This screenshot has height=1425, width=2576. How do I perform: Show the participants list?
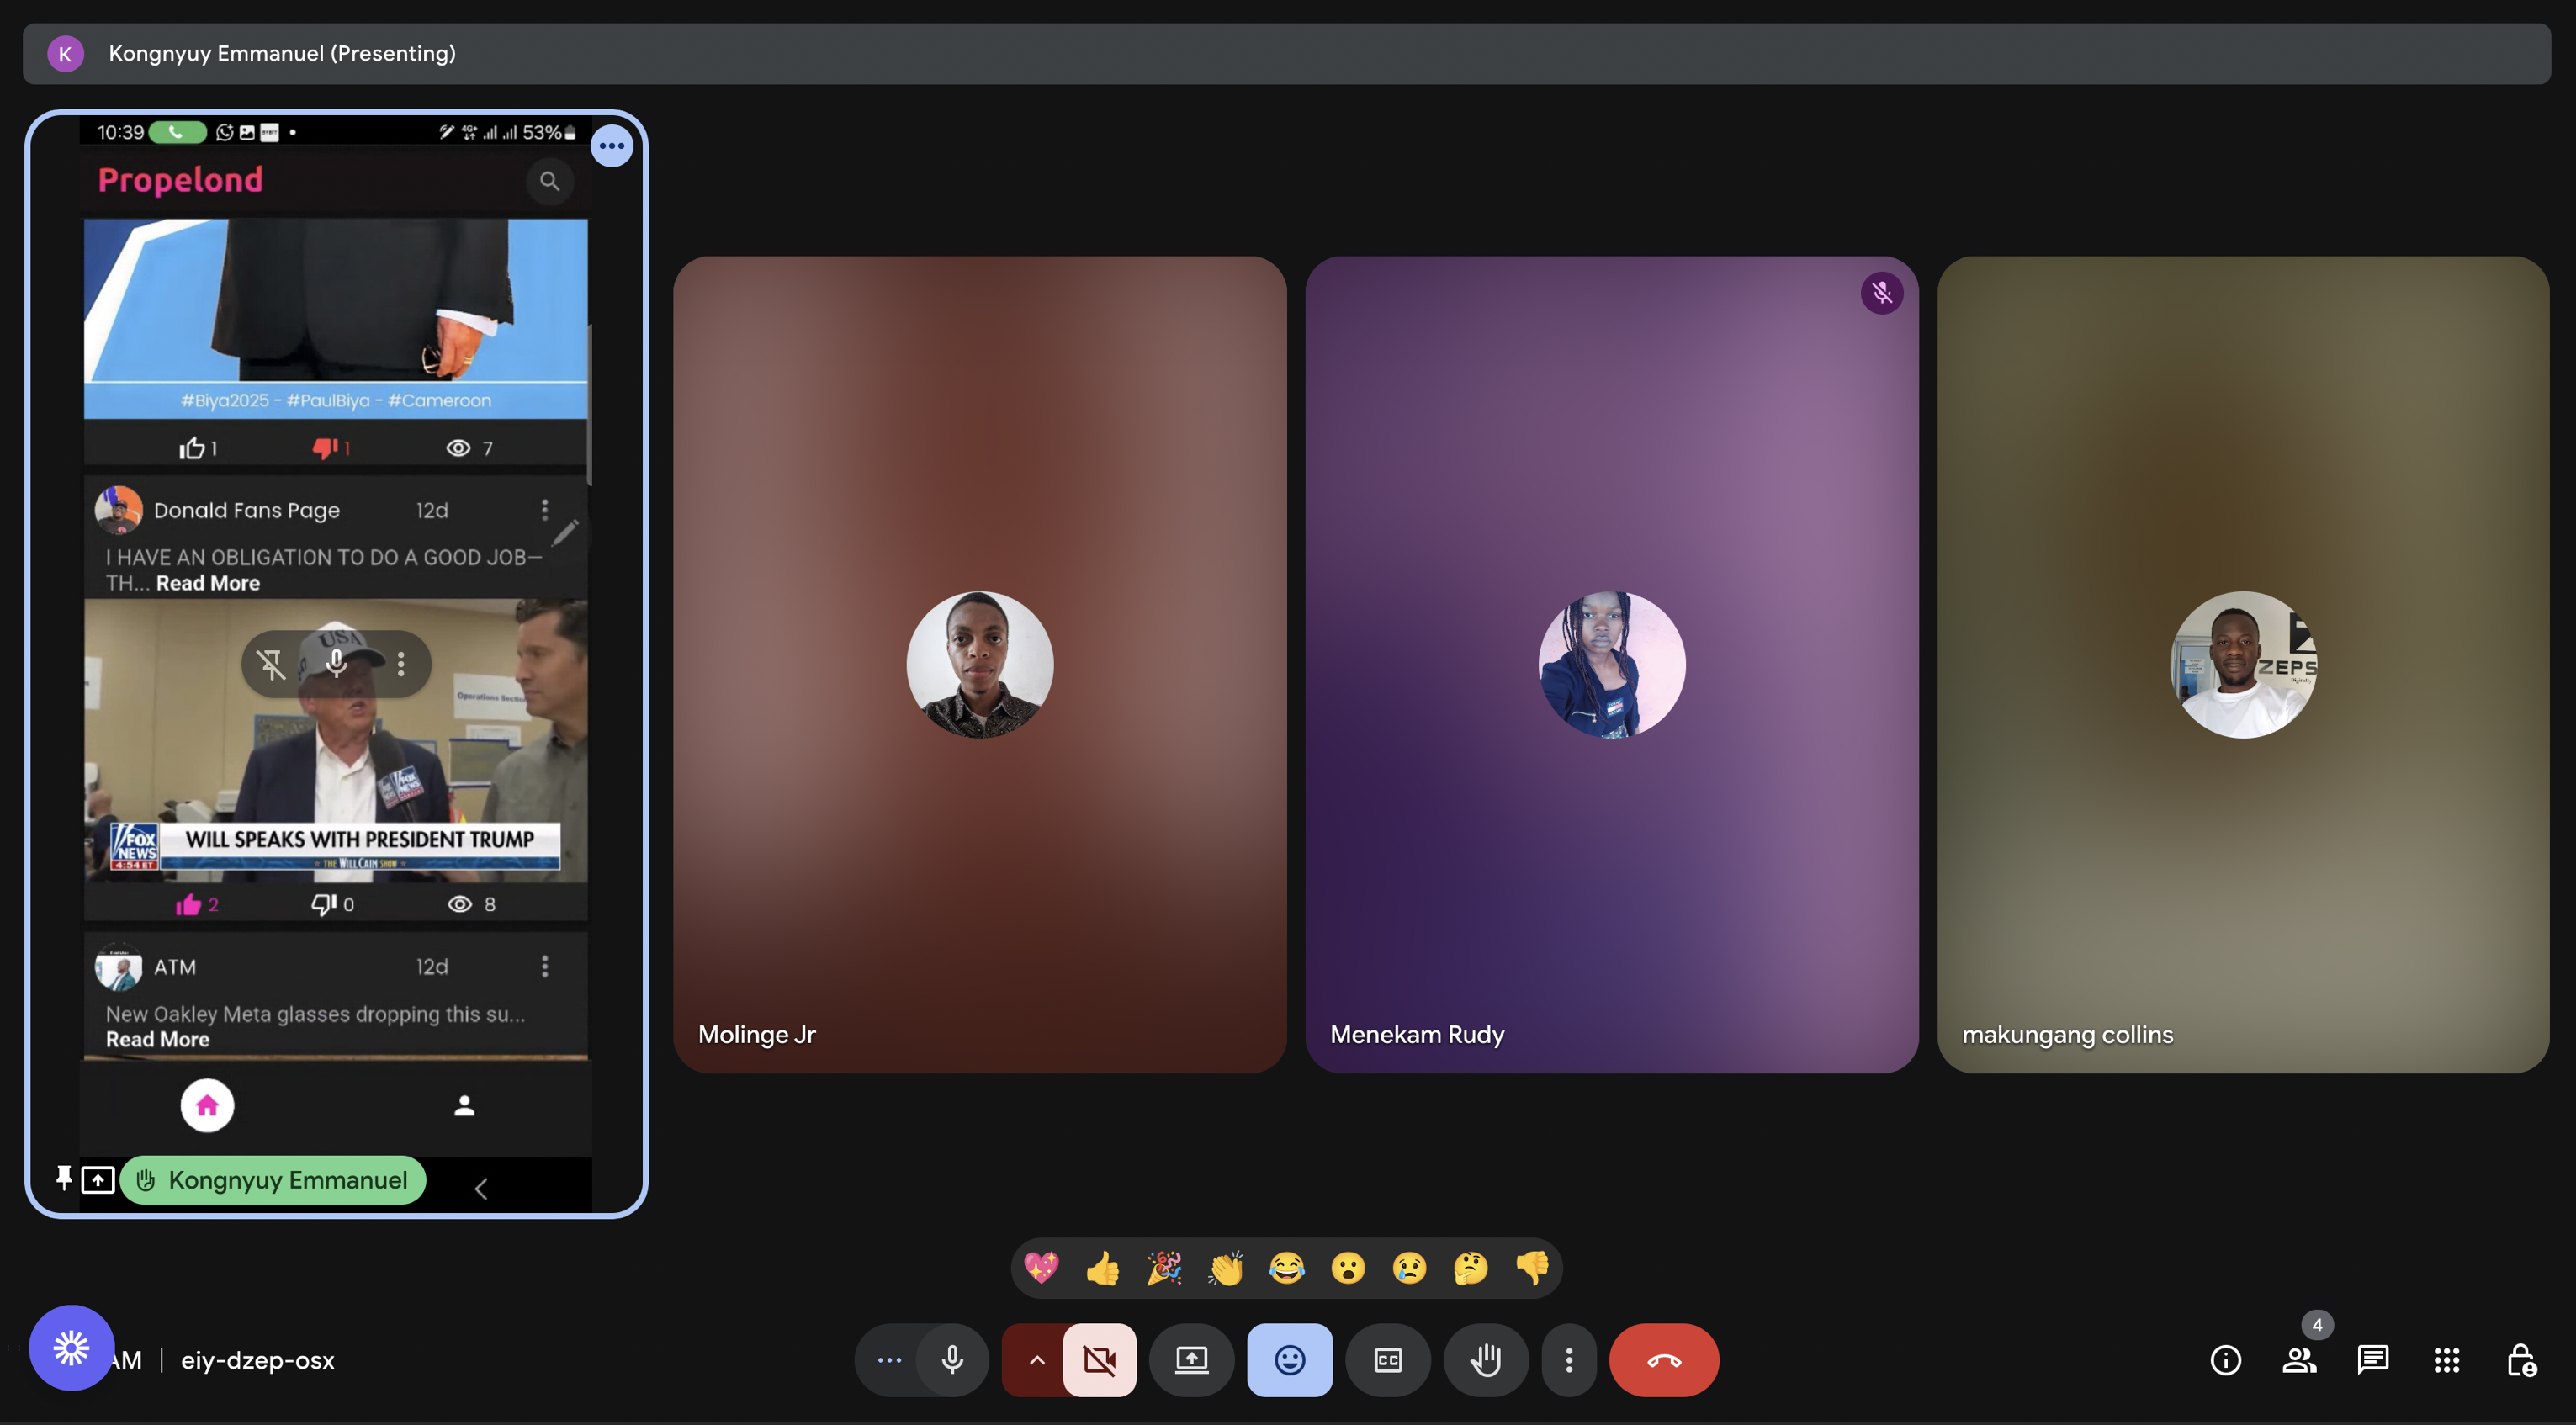pos(2298,1360)
